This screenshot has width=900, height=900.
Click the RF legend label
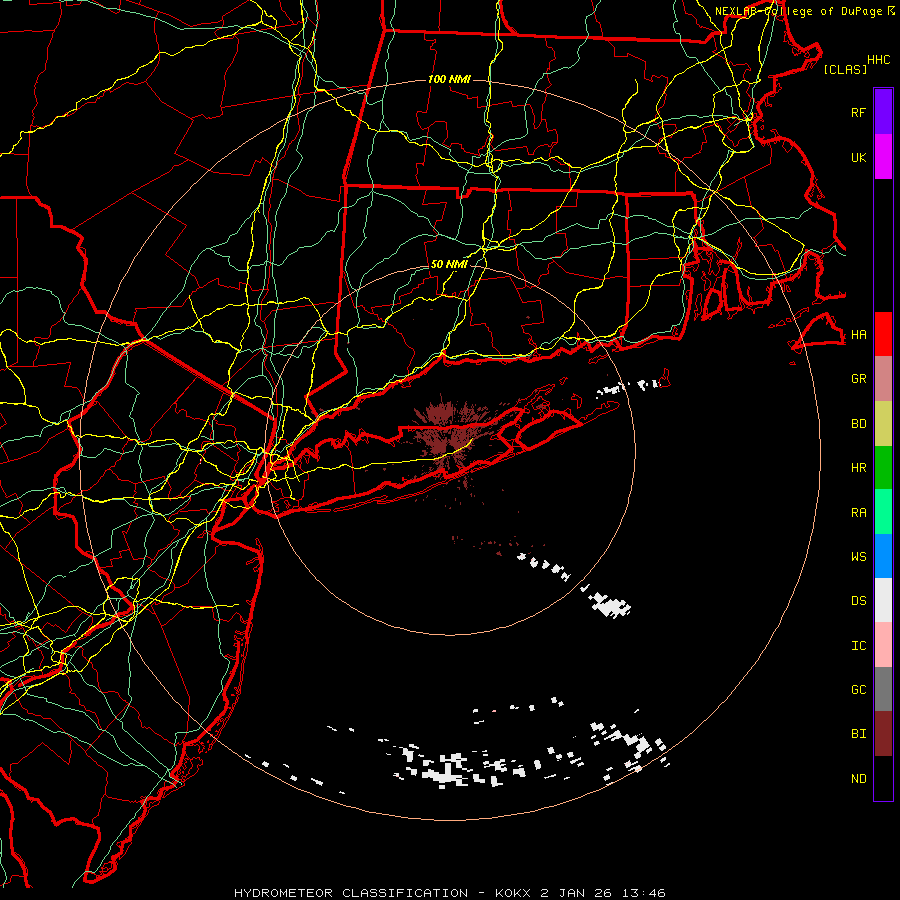pos(858,112)
